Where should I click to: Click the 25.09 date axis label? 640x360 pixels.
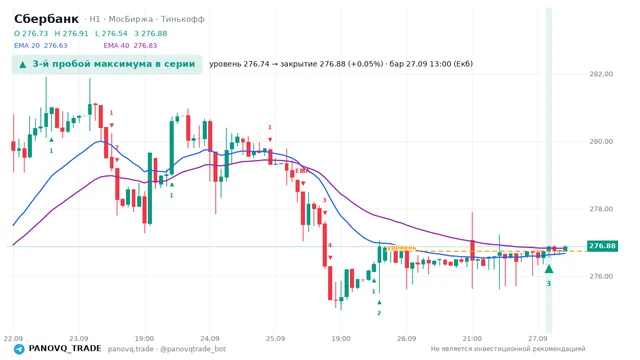[x=276, y=339]
